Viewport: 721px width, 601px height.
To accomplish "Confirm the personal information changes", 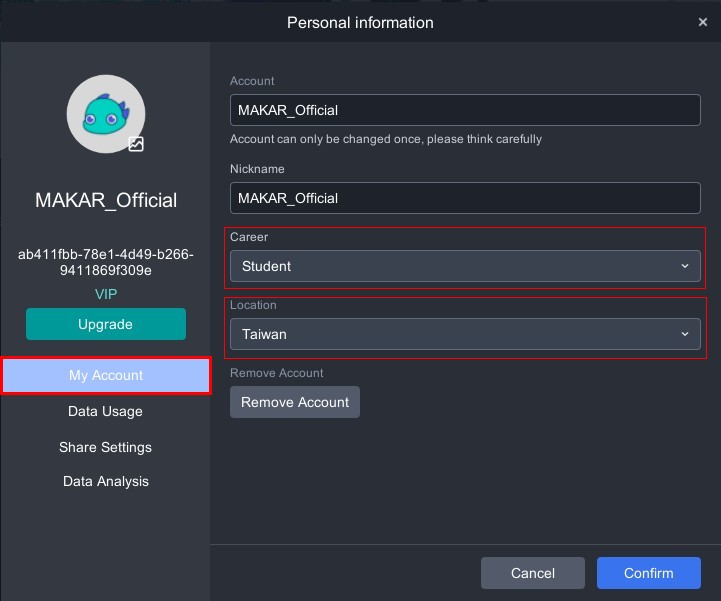I will click(648, 573).
